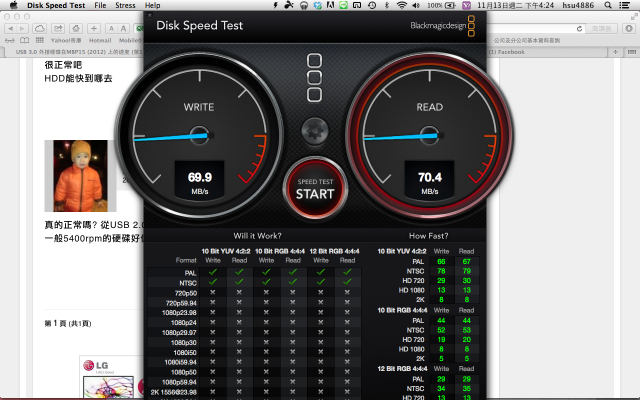Open the Help menu
Image resolution: width=640 pixels, height=400 pixels.
[x=152, y=5]
